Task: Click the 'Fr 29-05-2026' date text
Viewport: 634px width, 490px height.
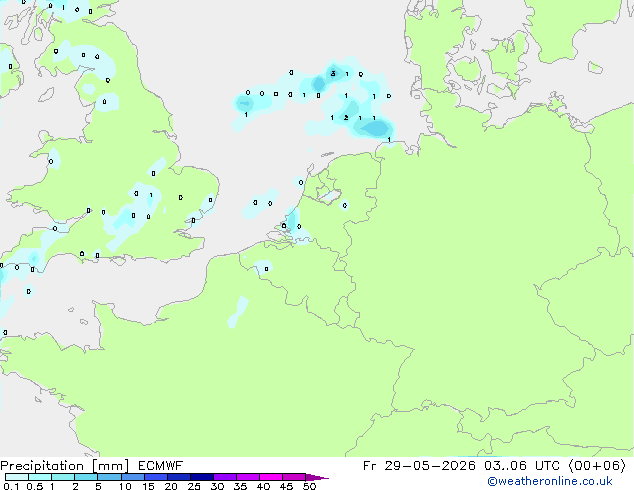Action: coord(419,465)
